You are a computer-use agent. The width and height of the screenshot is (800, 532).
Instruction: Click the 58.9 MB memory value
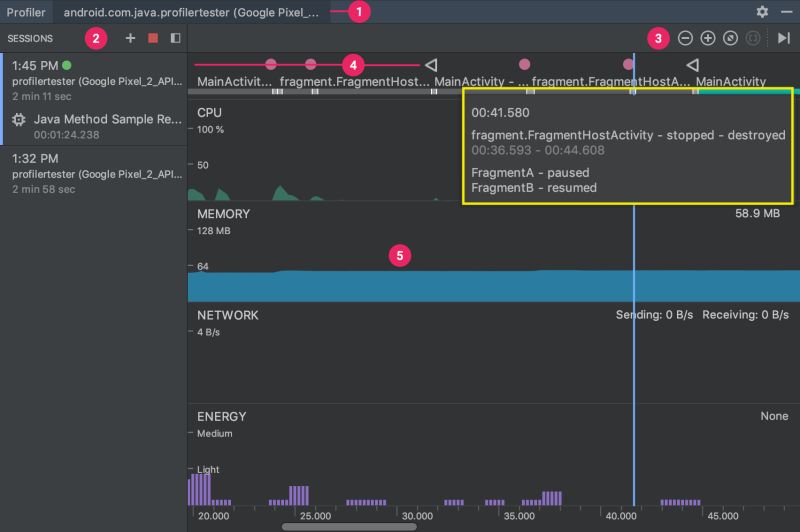click(757, 213)
